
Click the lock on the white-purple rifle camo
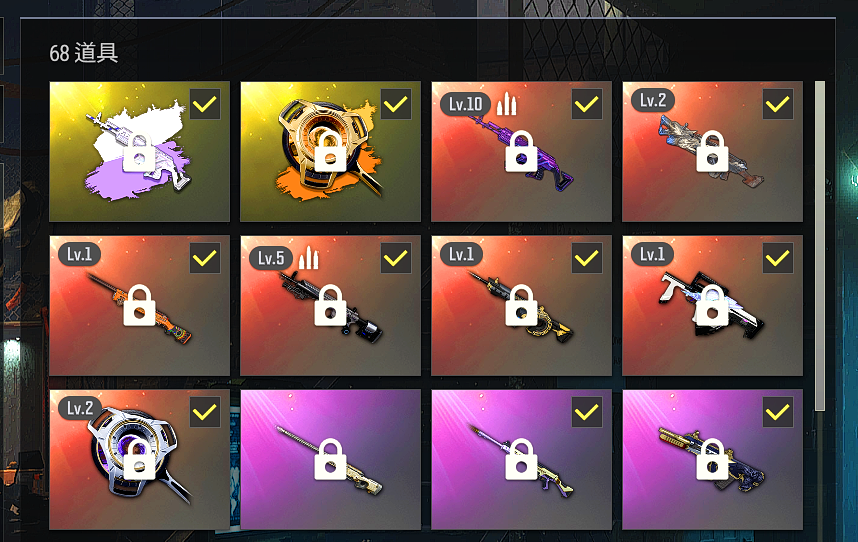[x=139, y=151]
